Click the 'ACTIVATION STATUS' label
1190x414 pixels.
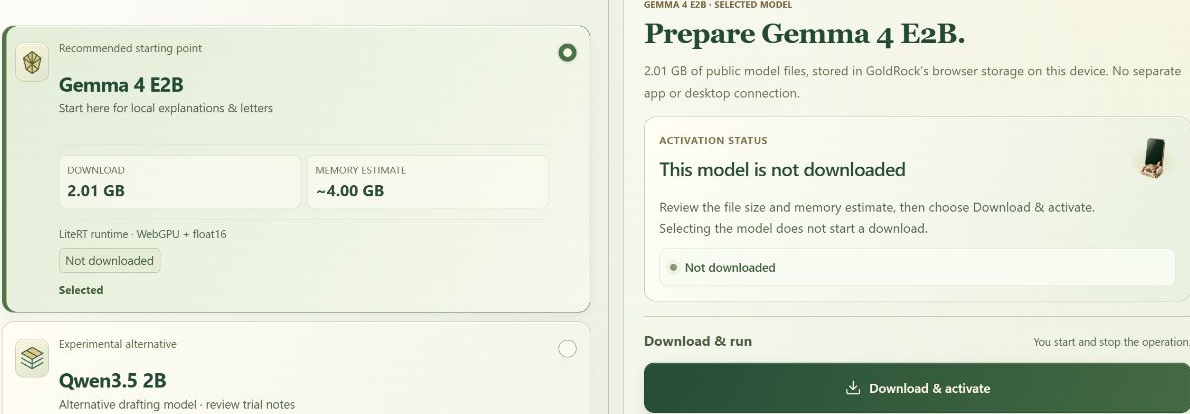click(713, 140)
